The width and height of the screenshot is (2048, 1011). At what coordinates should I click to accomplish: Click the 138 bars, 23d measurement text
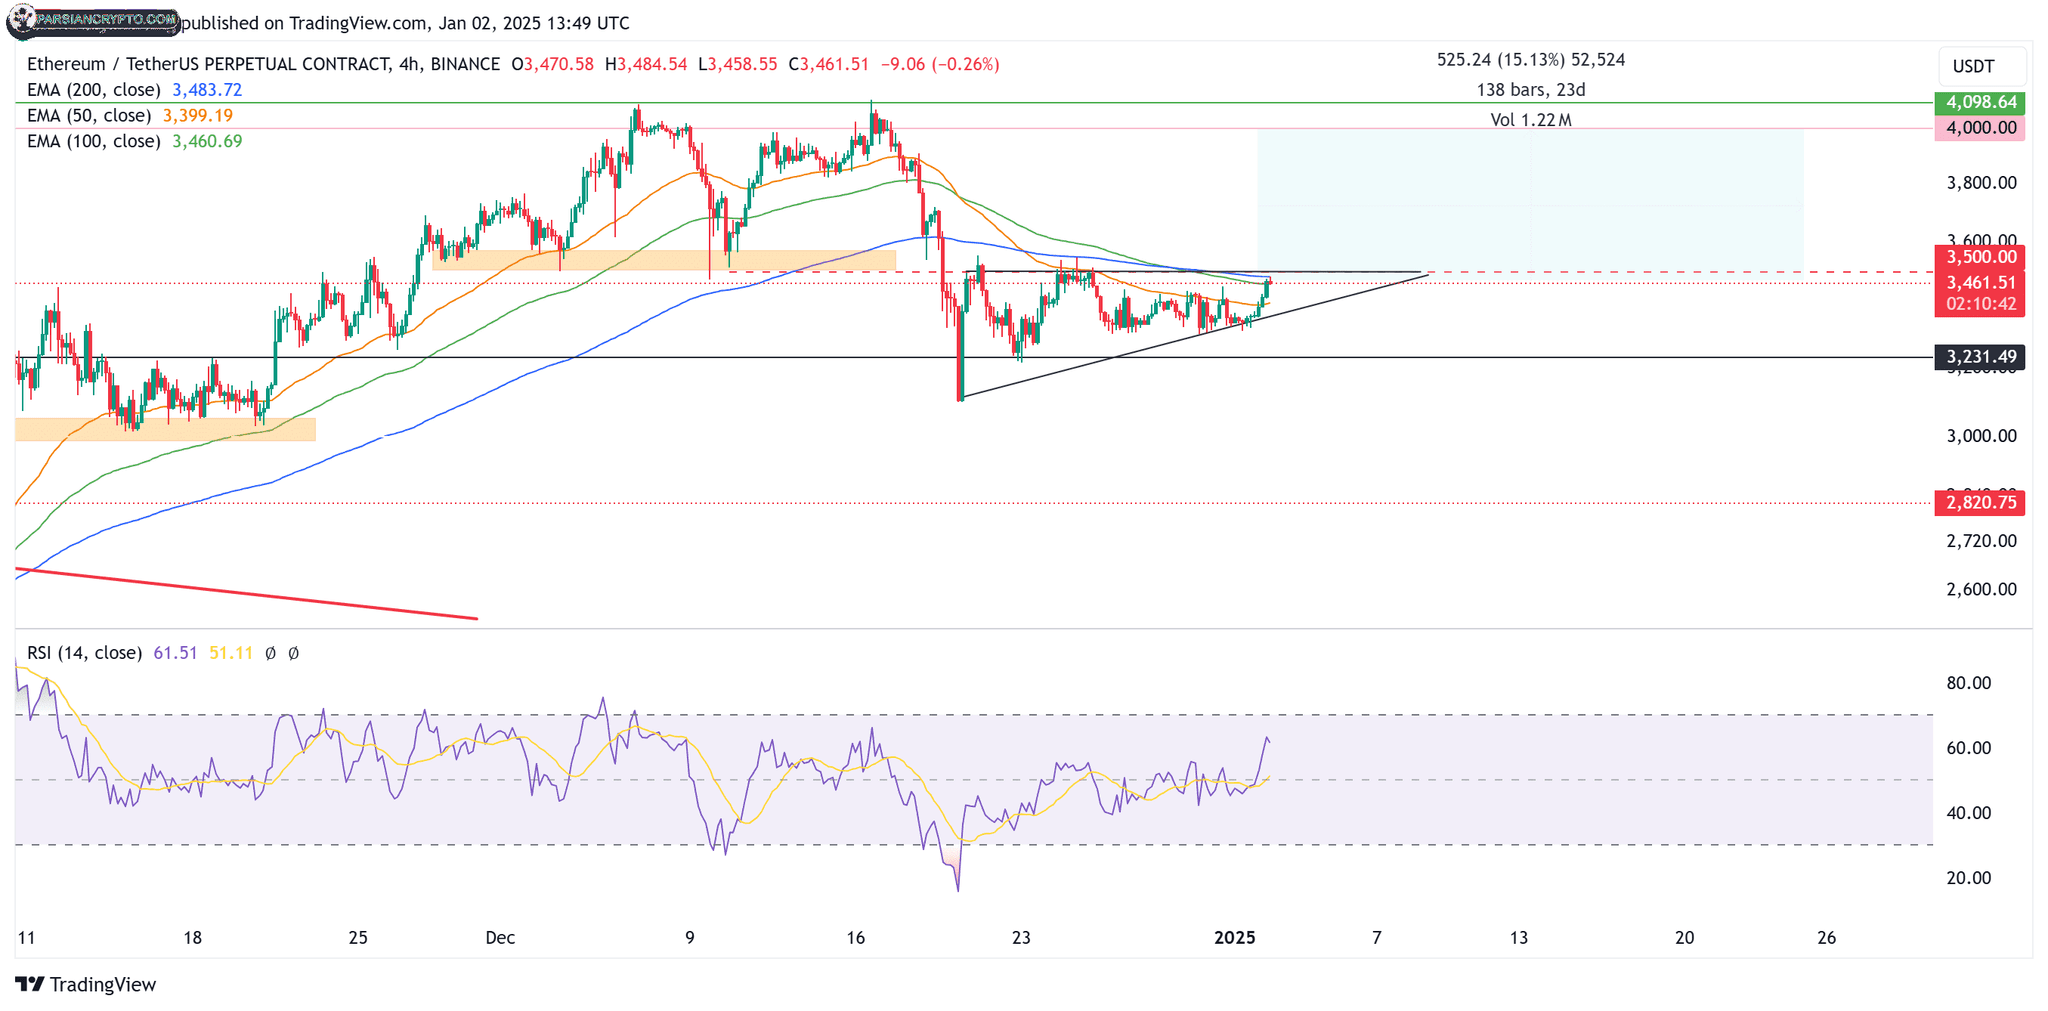[1531, 90]
